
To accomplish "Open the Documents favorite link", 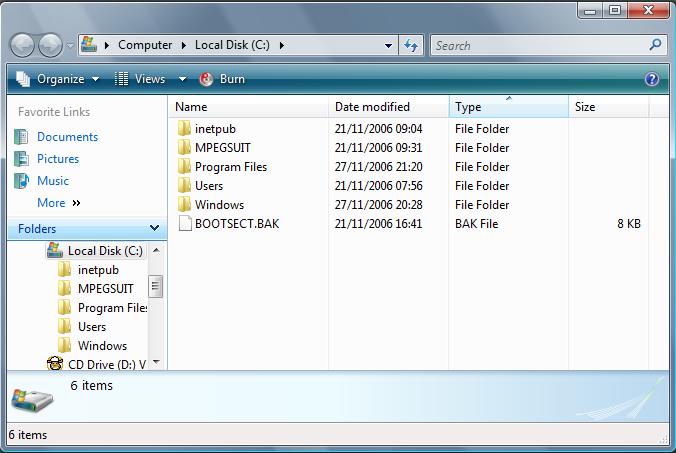I will click(x=67, y=137).
